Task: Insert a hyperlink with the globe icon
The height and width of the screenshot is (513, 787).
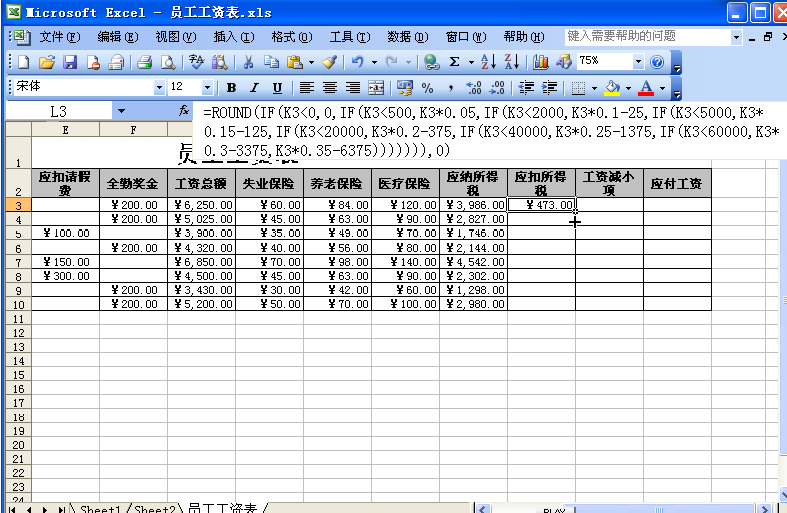Action: (431, 62)
